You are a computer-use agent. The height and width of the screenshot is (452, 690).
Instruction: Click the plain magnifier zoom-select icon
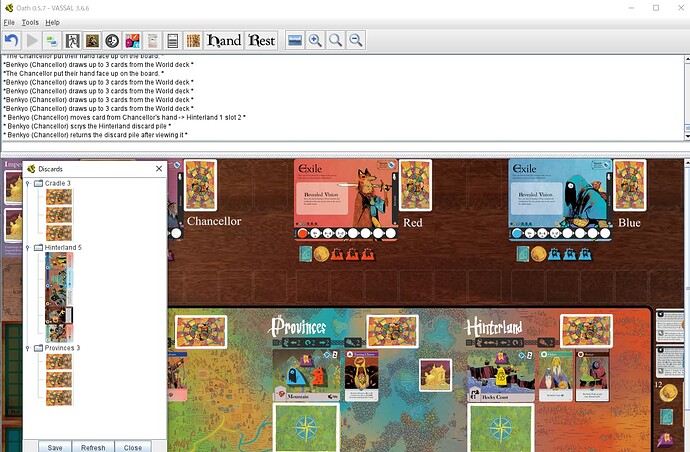coord(335,41)
